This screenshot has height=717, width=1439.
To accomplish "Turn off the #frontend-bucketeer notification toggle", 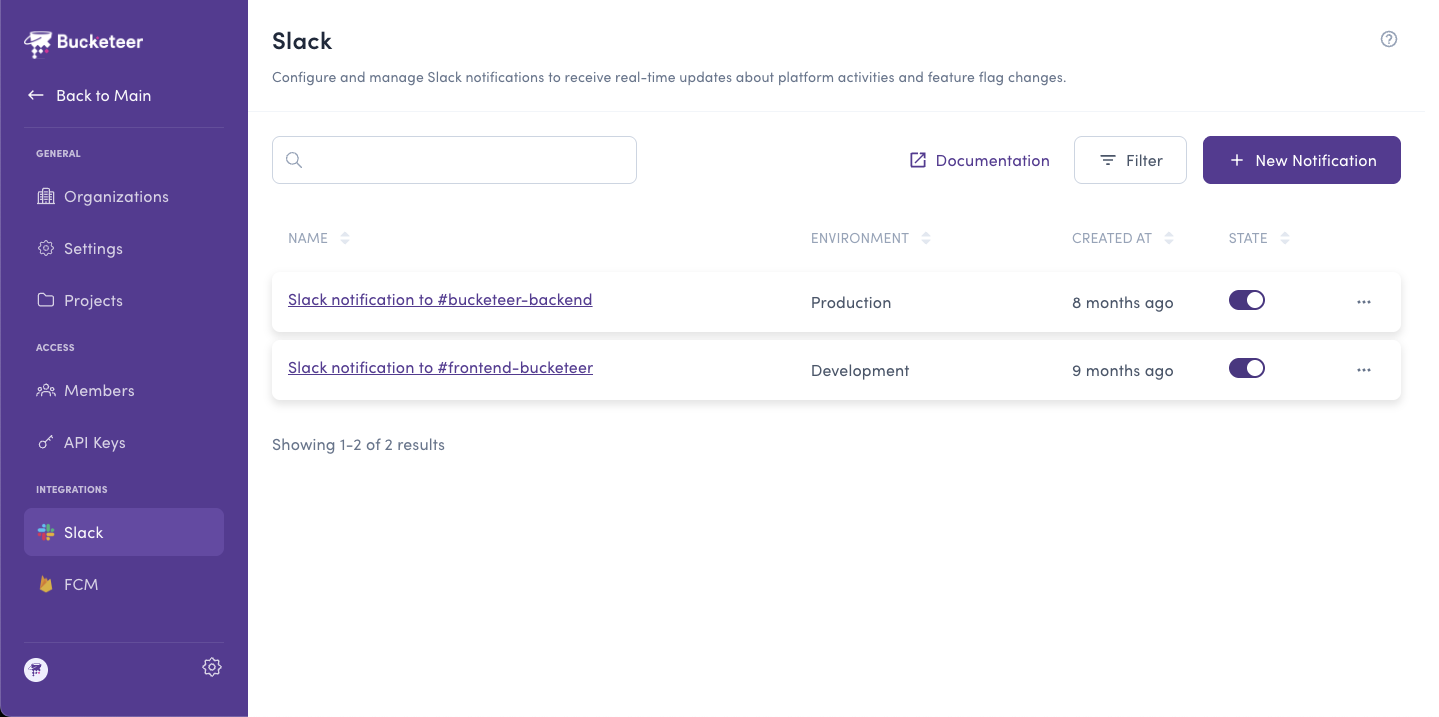I will [x=1246, y=367].
